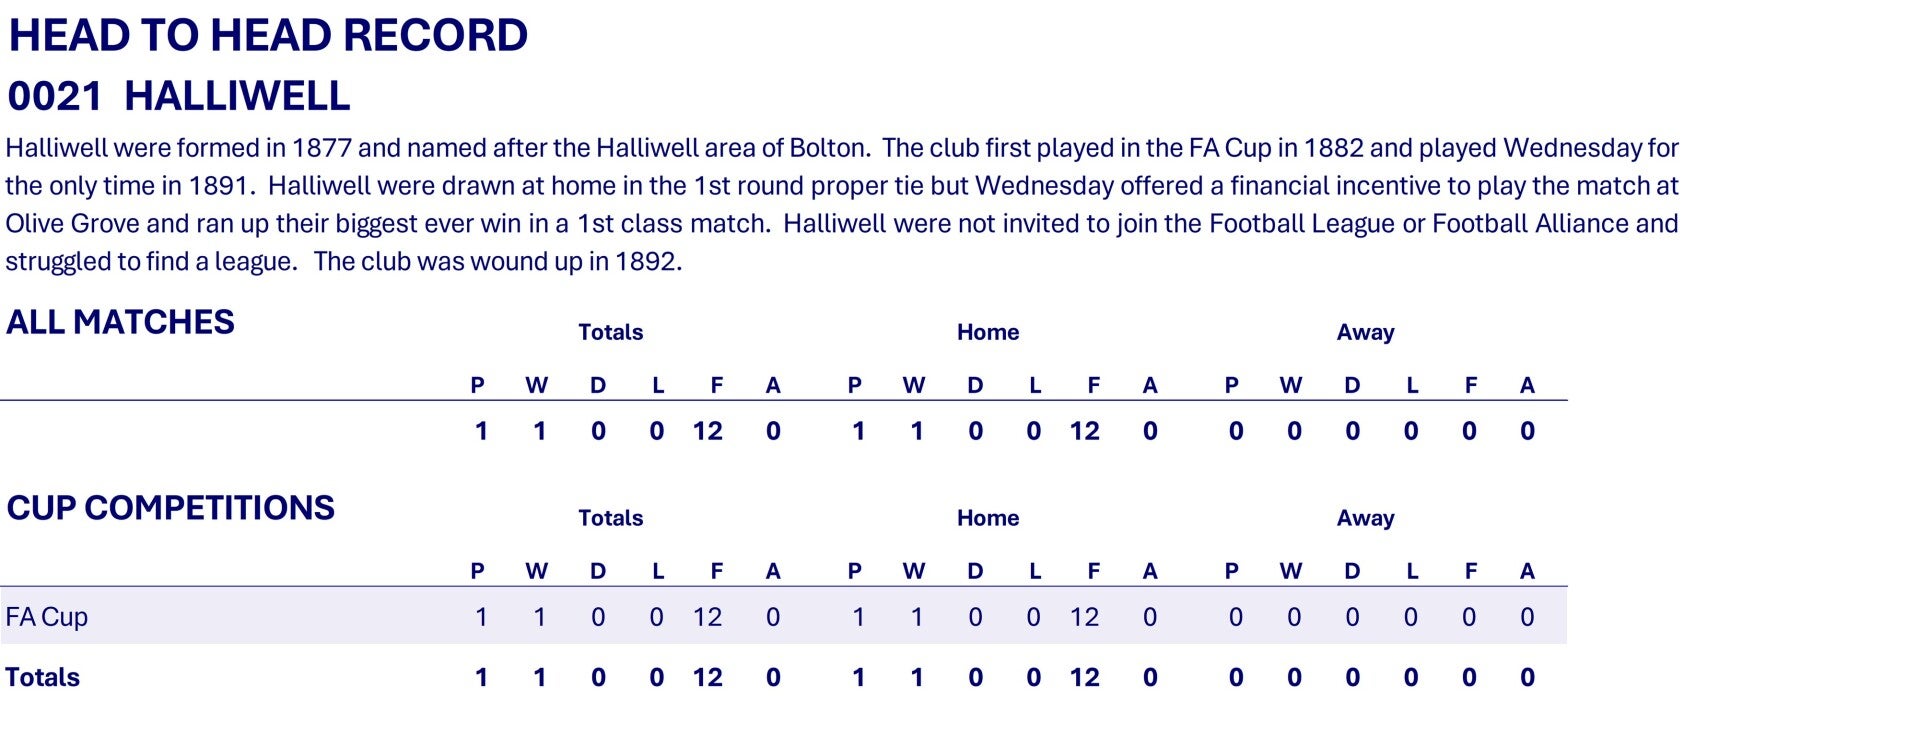Click the description paragraph about Halliwell

click(x=840, y=204)
